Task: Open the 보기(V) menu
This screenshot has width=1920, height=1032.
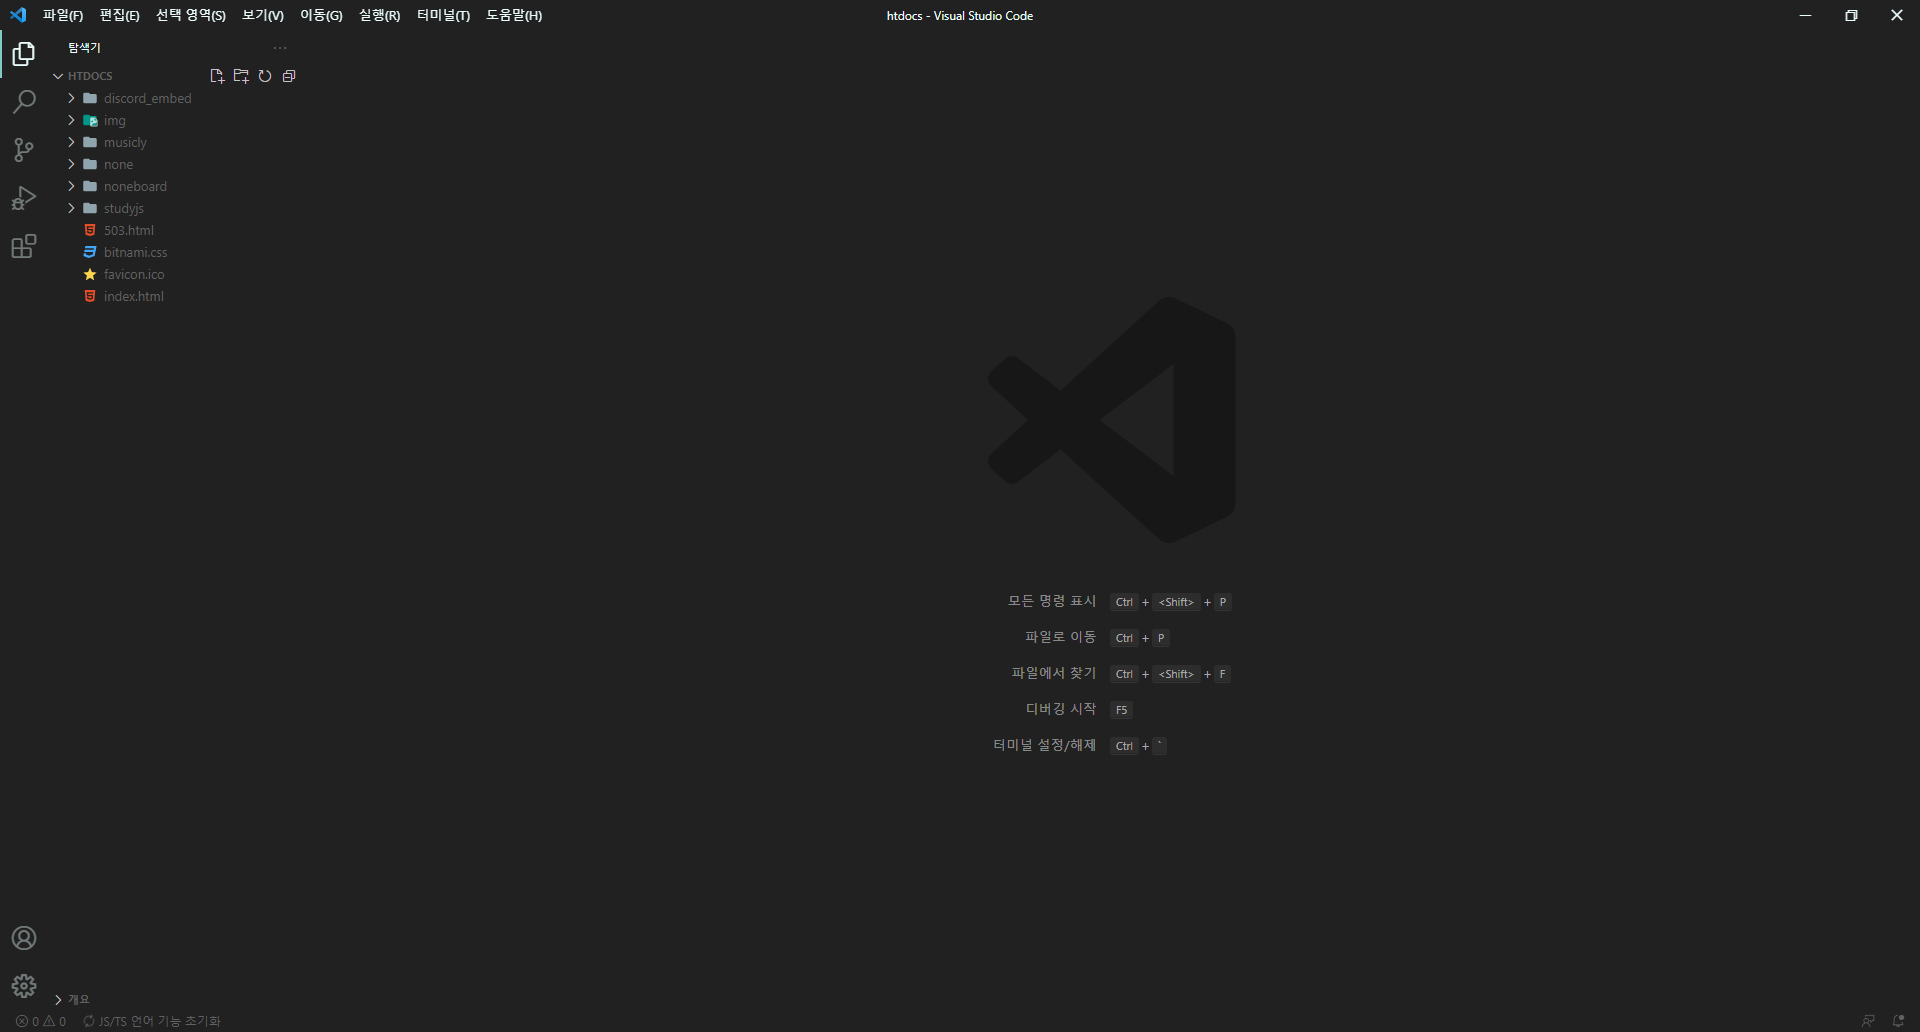Action: click(263, 15)
